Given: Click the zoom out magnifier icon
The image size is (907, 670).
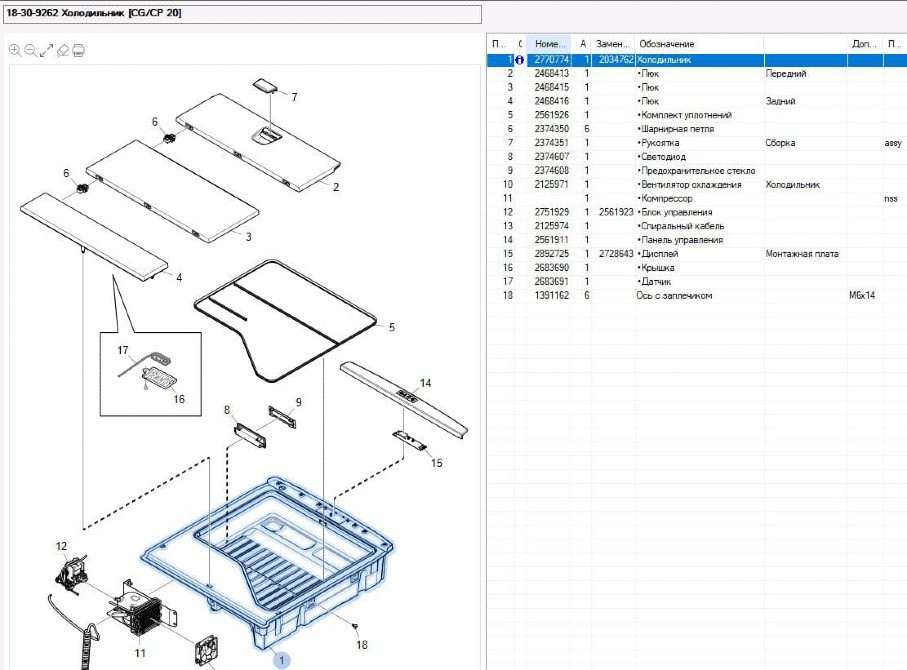Looking at the screenshot, I should pos(31,50).
